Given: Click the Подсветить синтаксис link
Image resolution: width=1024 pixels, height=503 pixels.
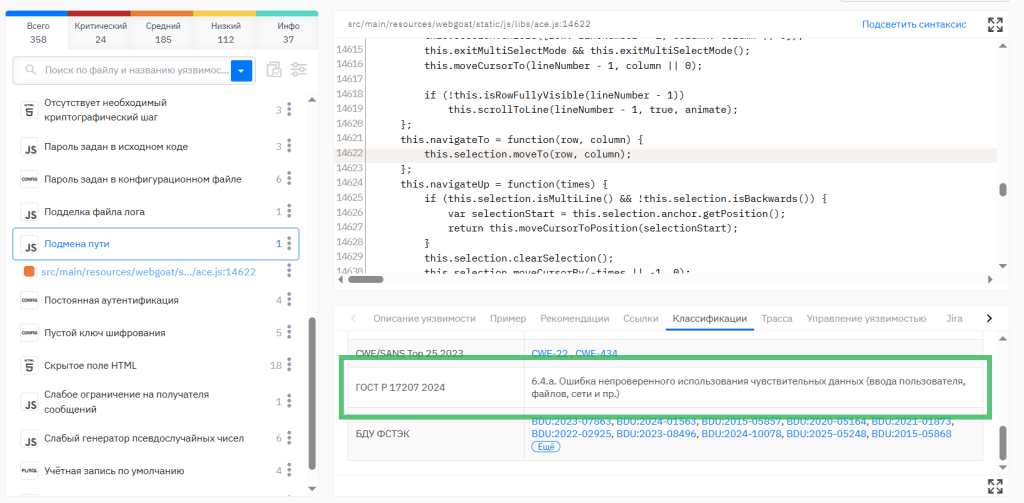Looking at the screenshot, I should [914, 24].
